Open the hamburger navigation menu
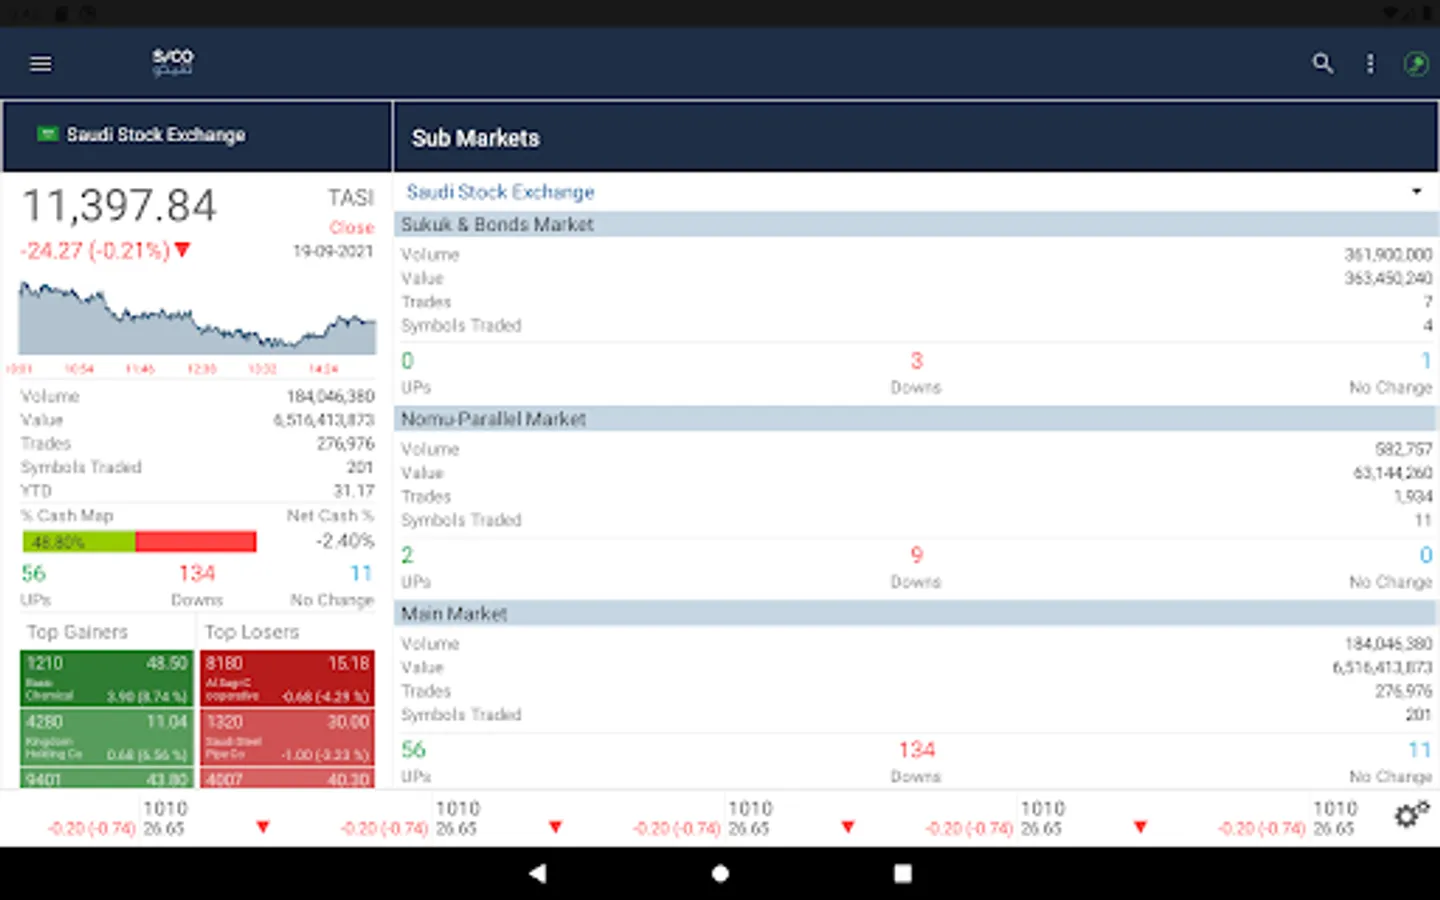The image size is (1440, 900). (41, 64)
